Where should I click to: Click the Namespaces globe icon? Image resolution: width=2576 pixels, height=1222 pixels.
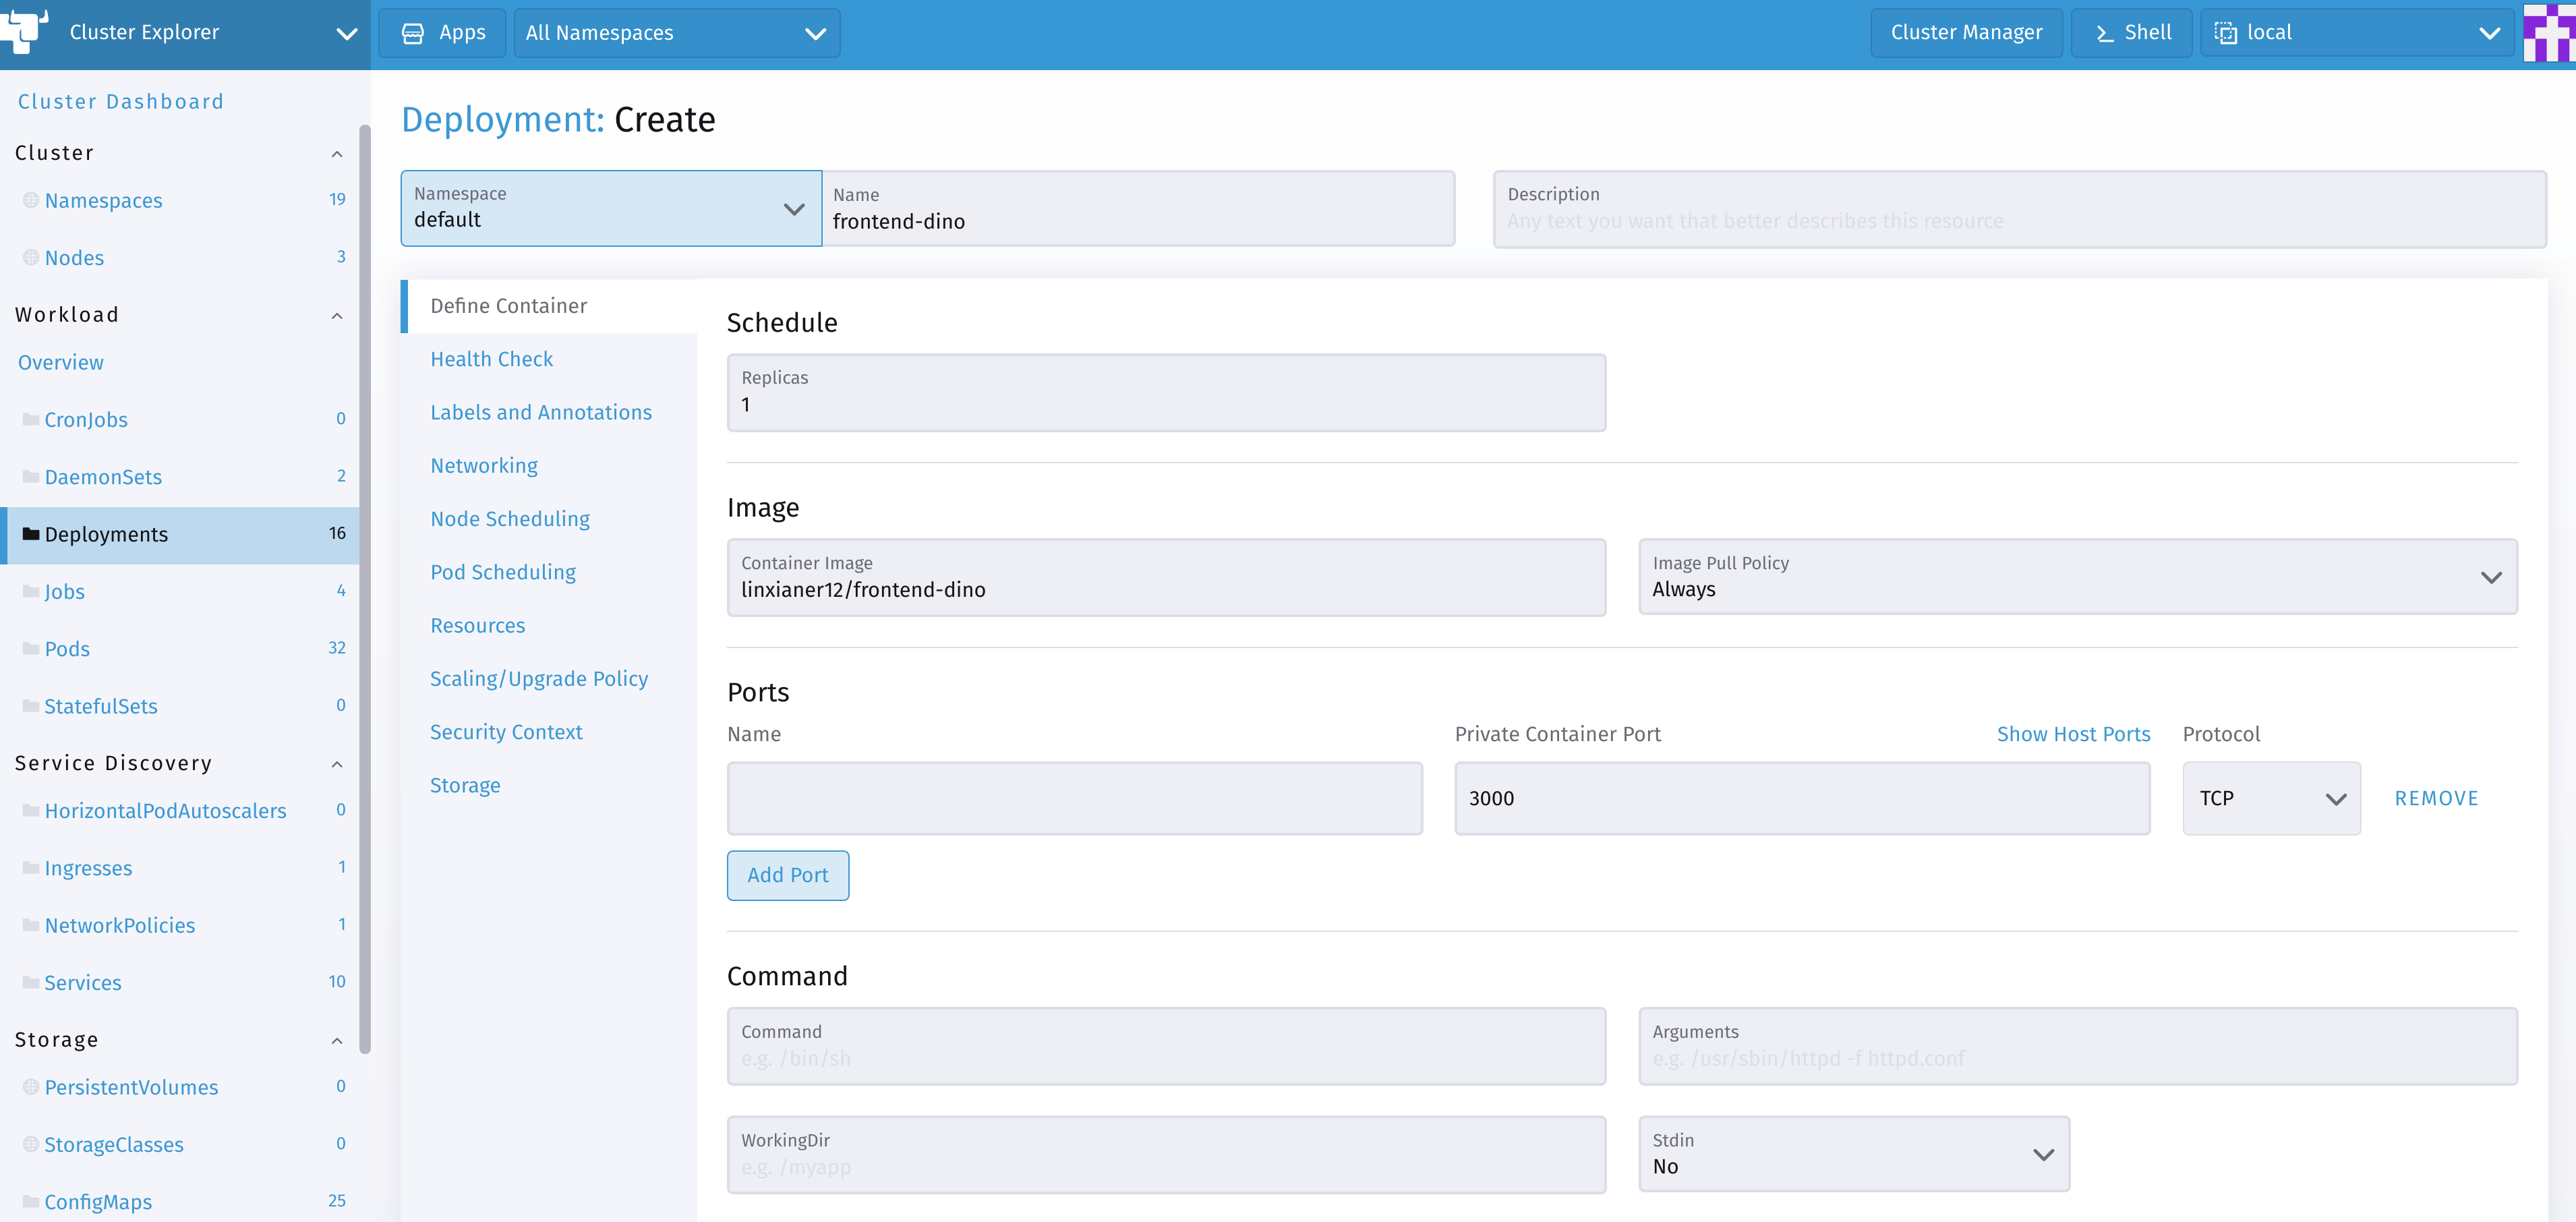[x=31, y=200]
